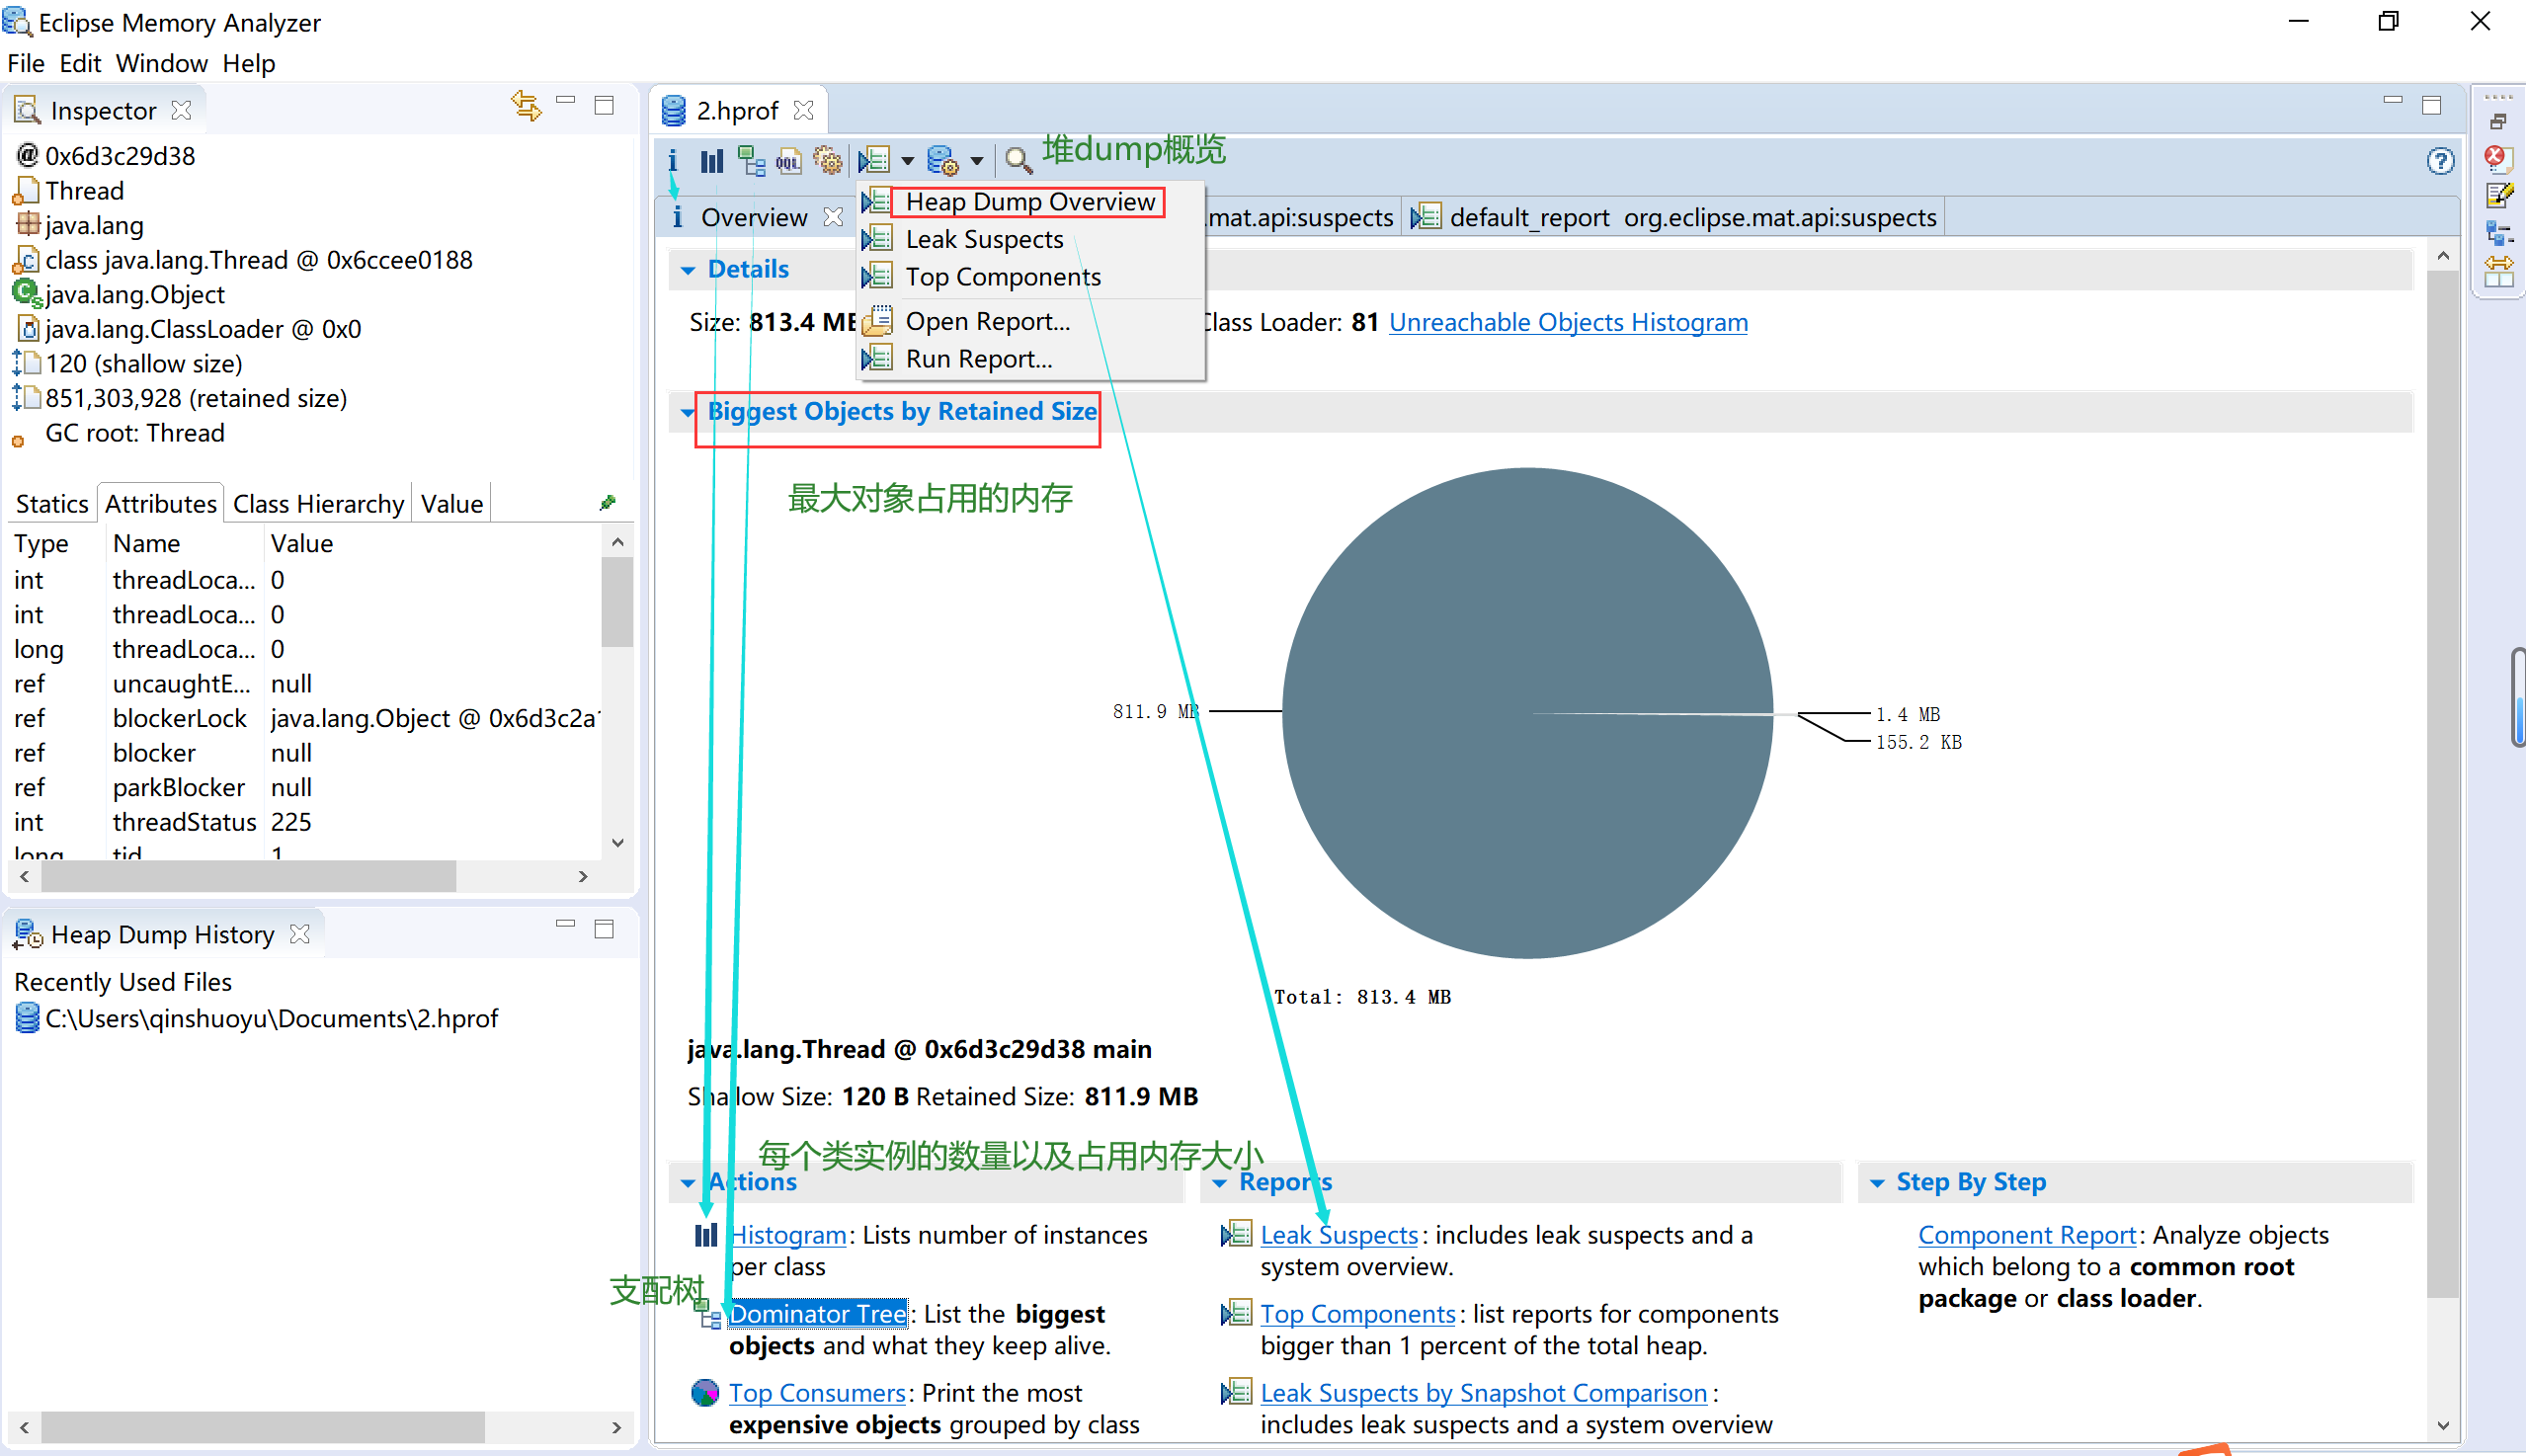Click the Heap Dump Overview icon
Screen dimensions: 2526x1456
coord(1023,198)
